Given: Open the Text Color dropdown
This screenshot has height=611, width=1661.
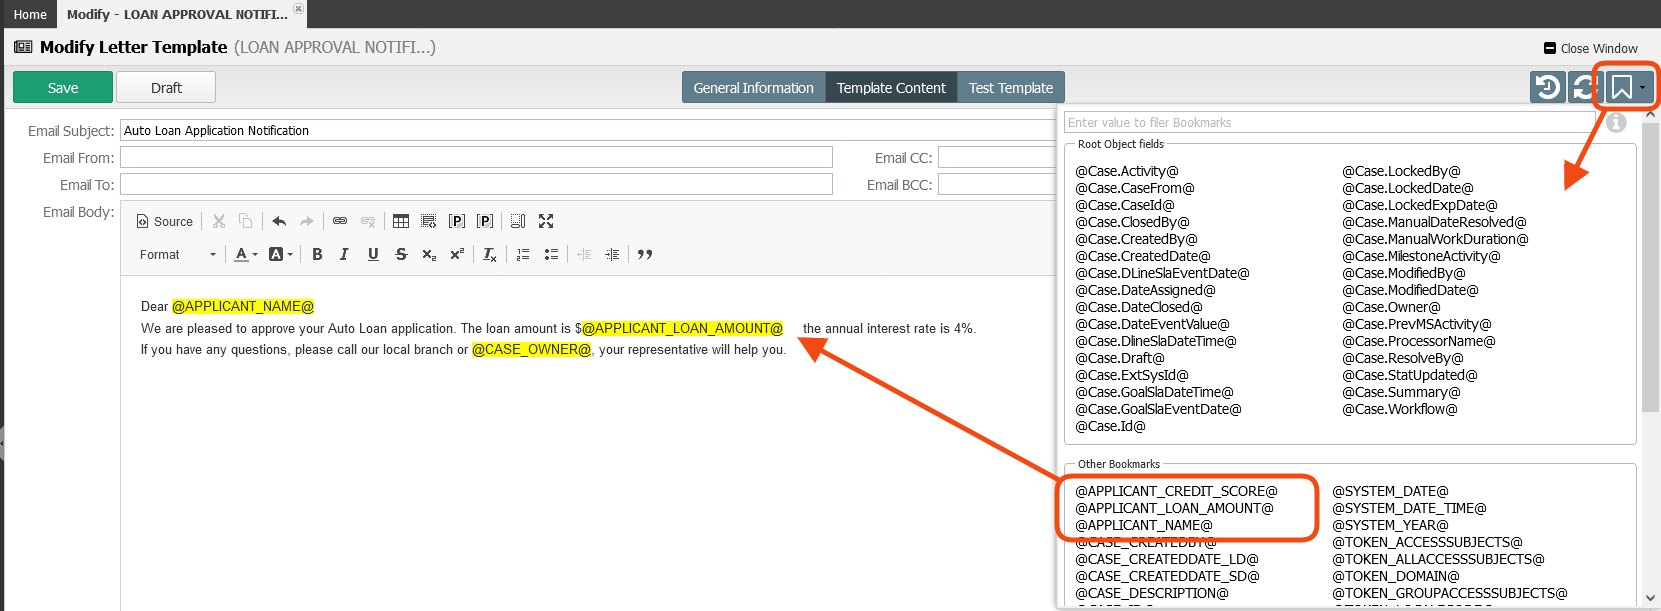Looking at the screenshot, I should click(246, 254).
